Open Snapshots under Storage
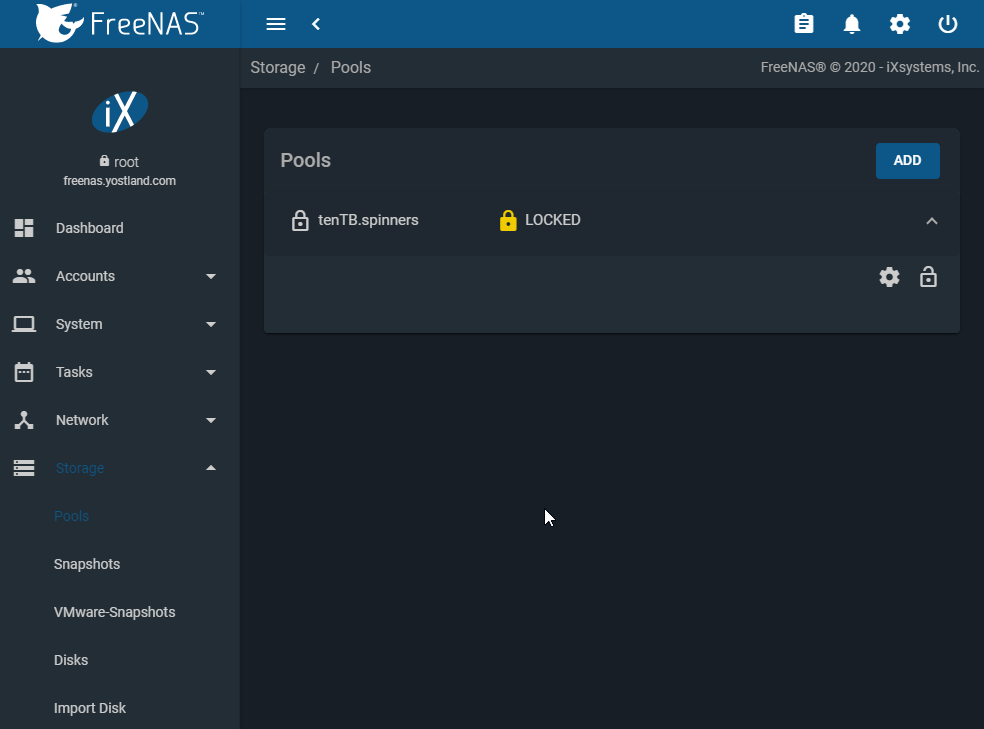Screen dimensions: 984x729 click(x=87, y=564)
